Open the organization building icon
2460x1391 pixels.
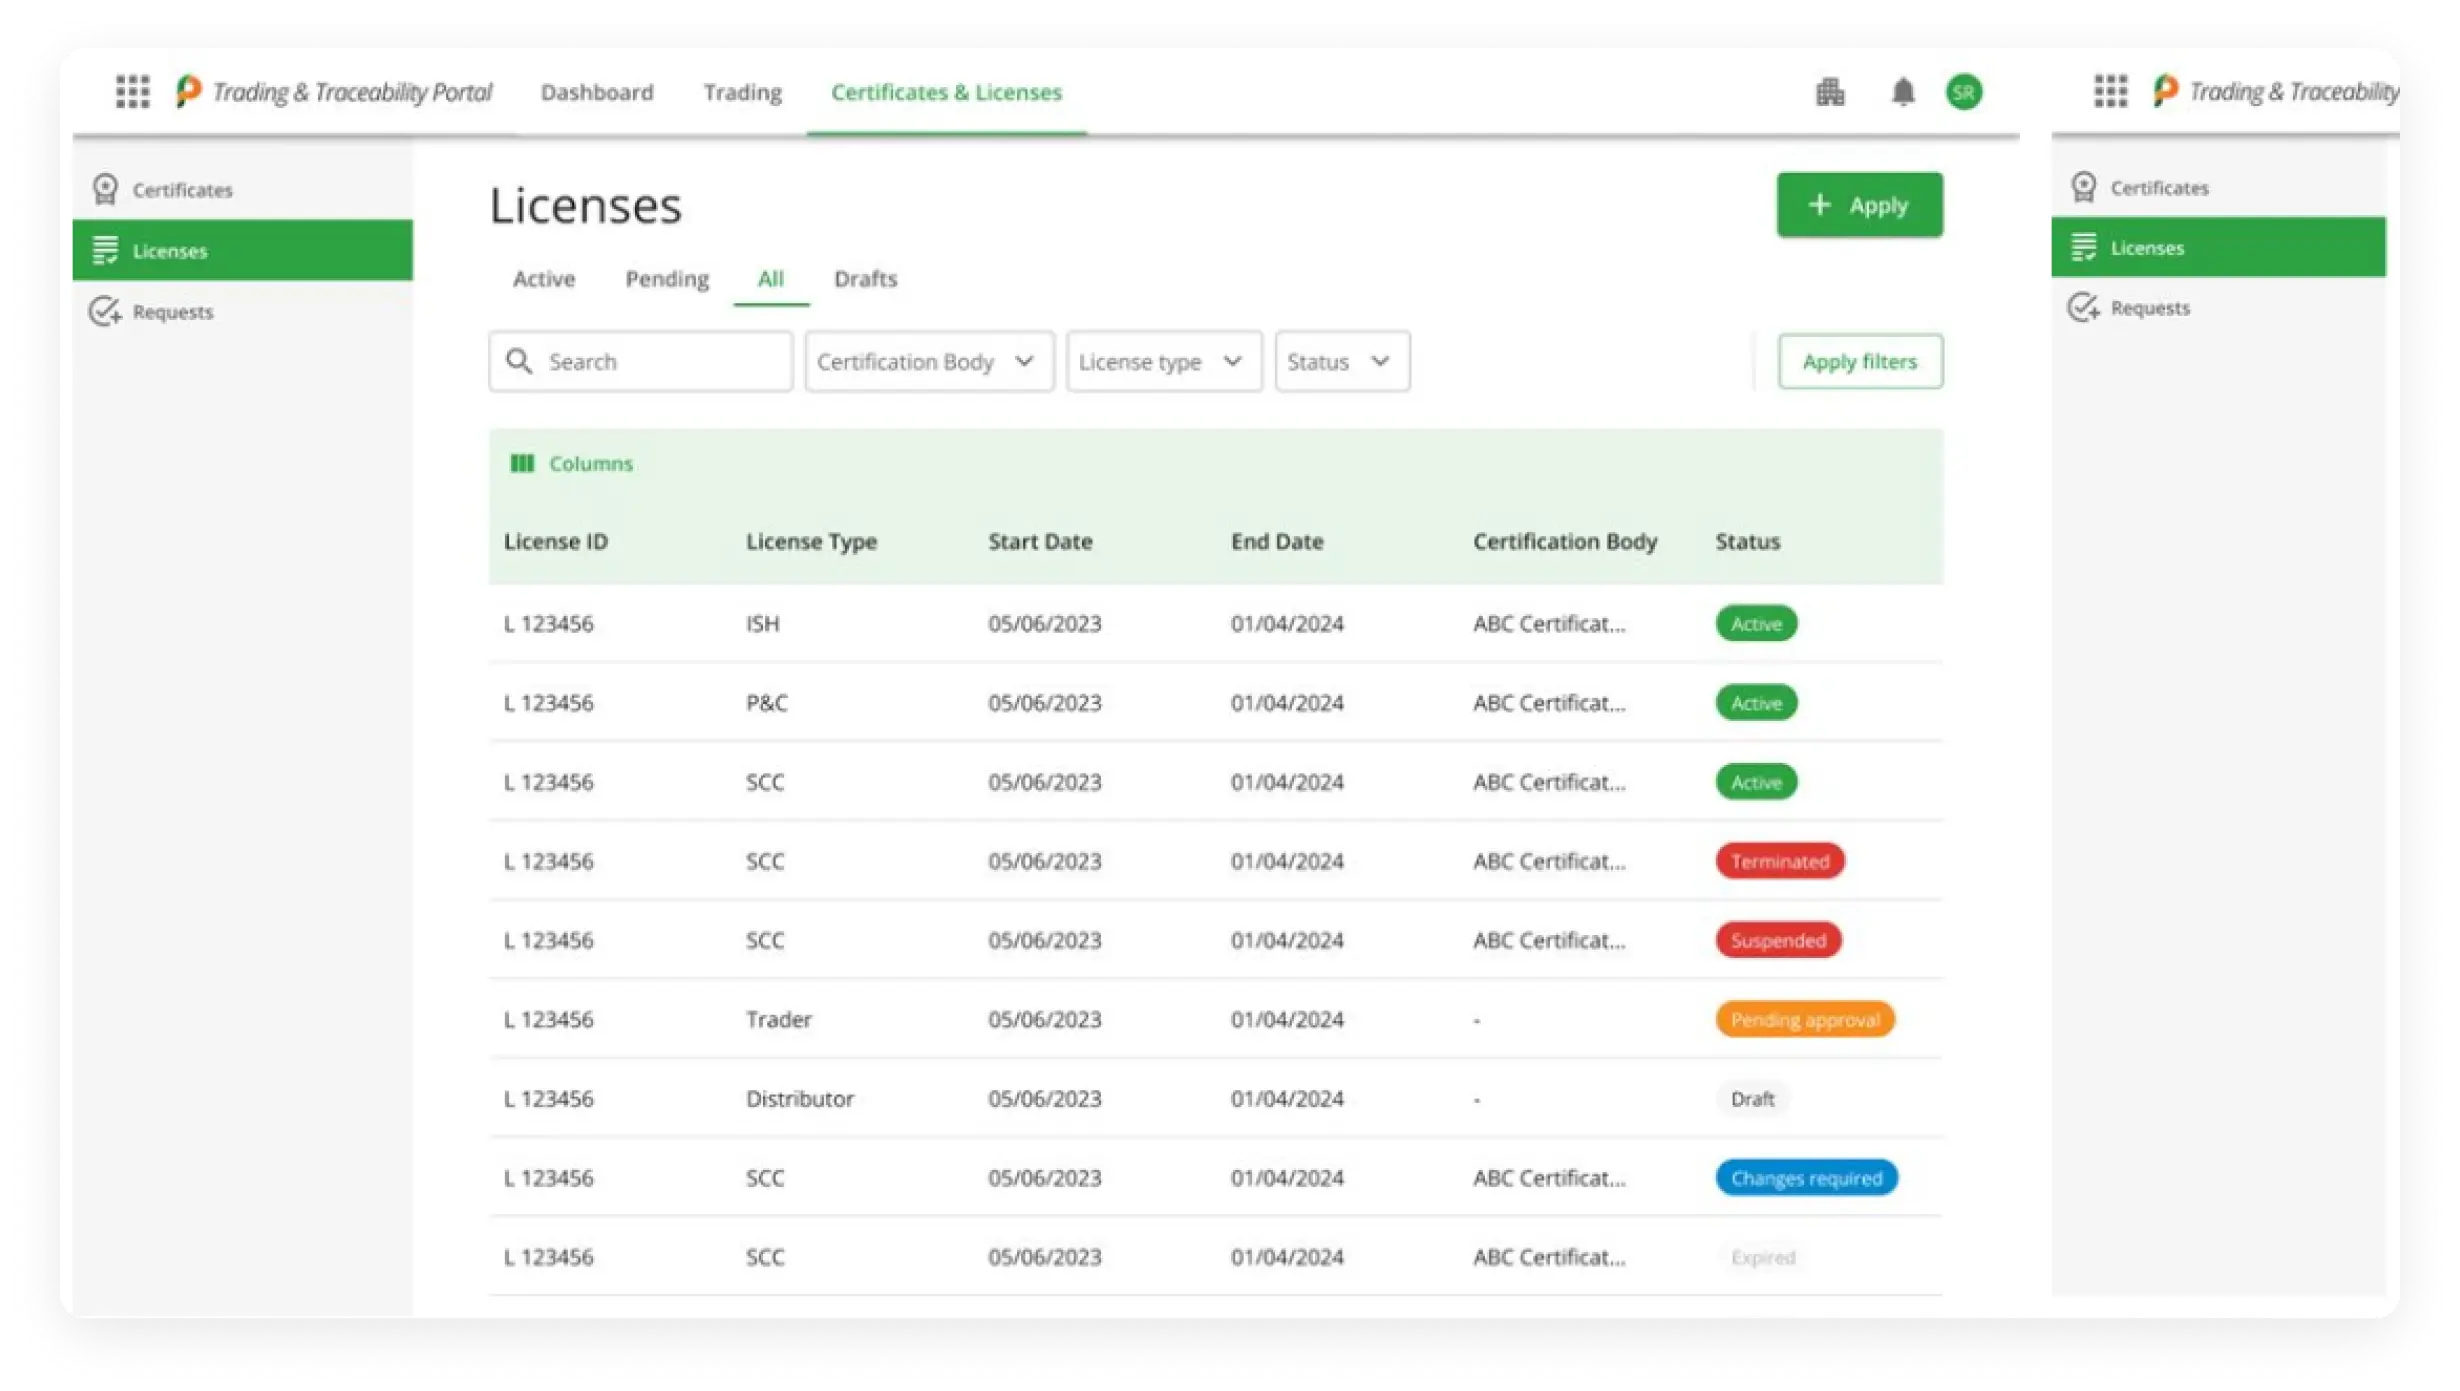pos(1830,92)
